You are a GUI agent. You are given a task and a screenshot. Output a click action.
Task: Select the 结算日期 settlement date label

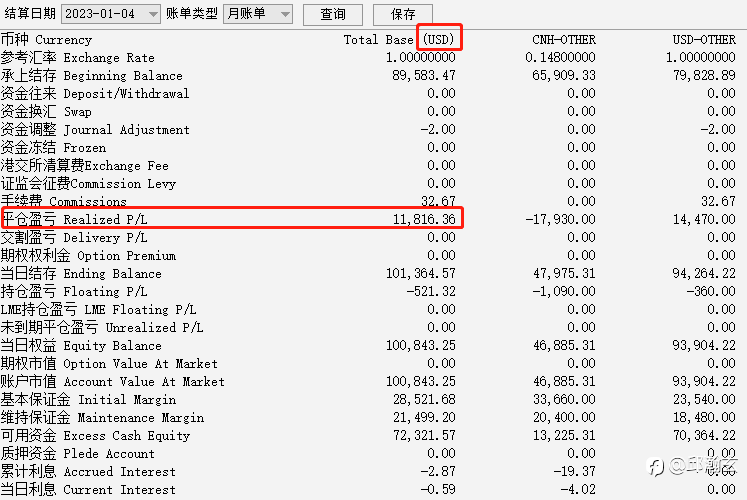30,13
